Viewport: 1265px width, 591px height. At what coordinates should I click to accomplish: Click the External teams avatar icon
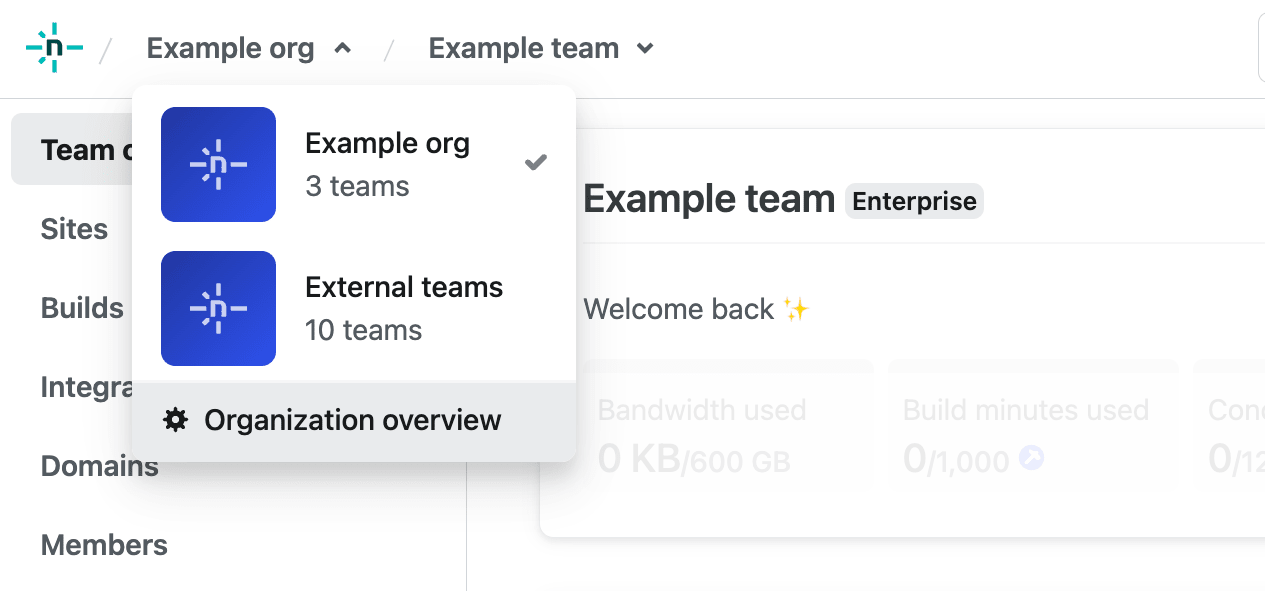(218, 308)
